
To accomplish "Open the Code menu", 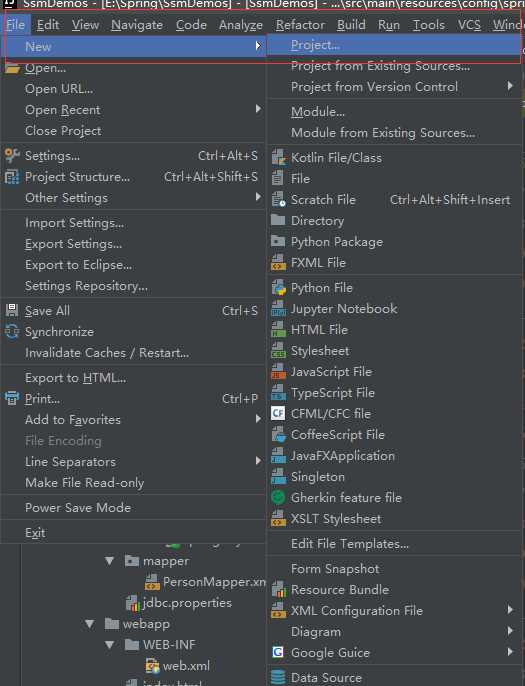I will (x=191, y=25).
